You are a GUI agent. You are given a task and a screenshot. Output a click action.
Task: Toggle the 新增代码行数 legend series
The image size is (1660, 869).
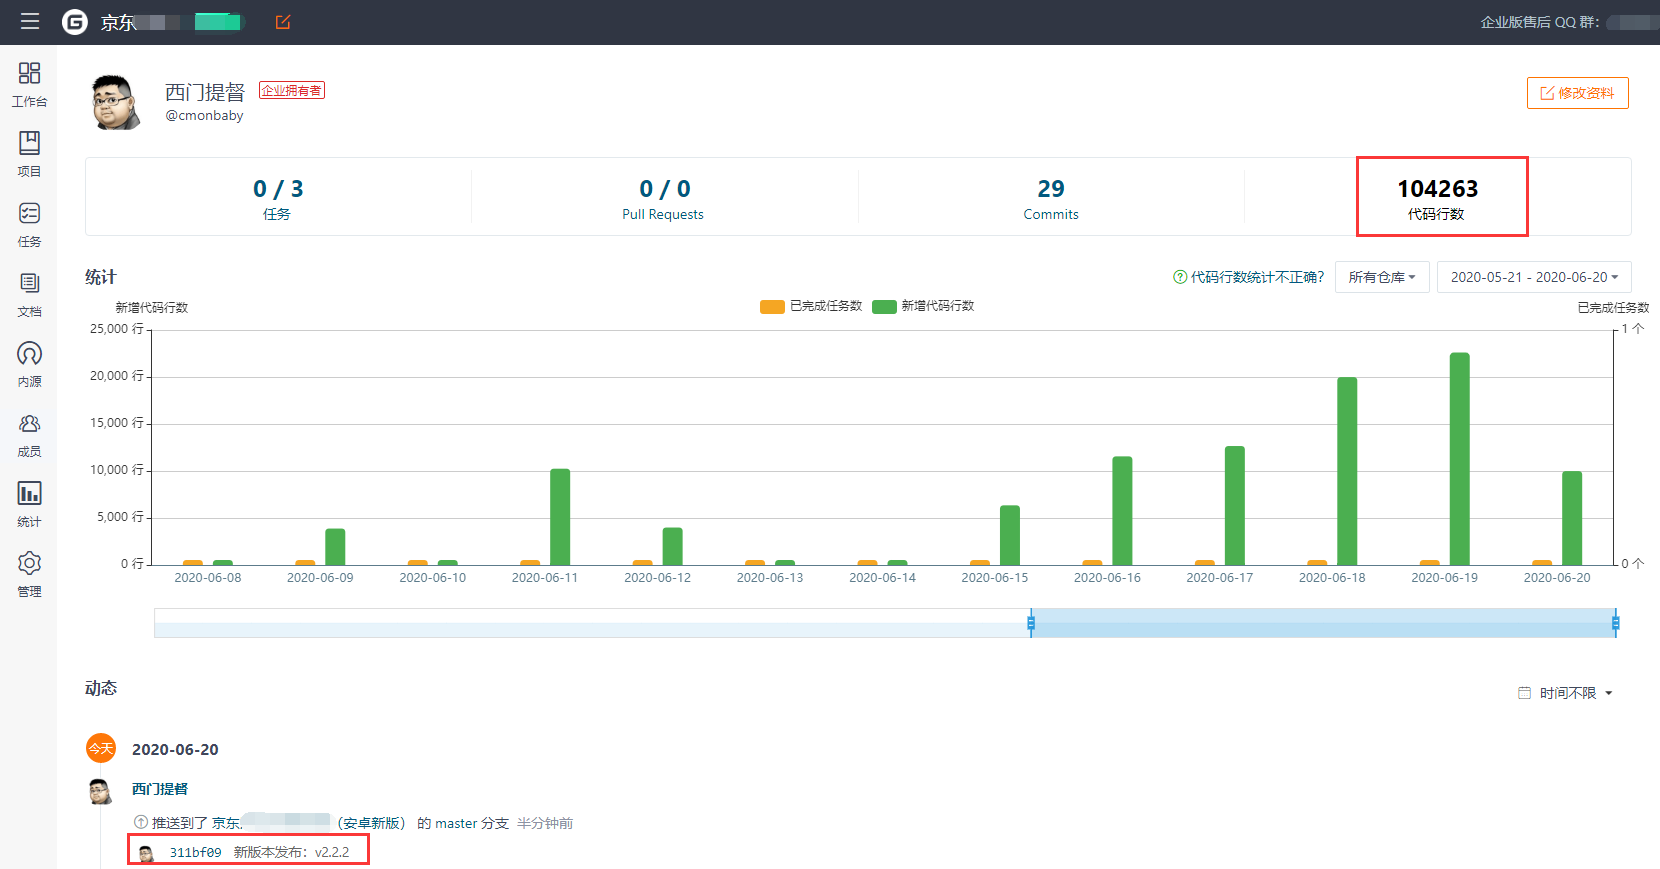[x=923, y=306]
